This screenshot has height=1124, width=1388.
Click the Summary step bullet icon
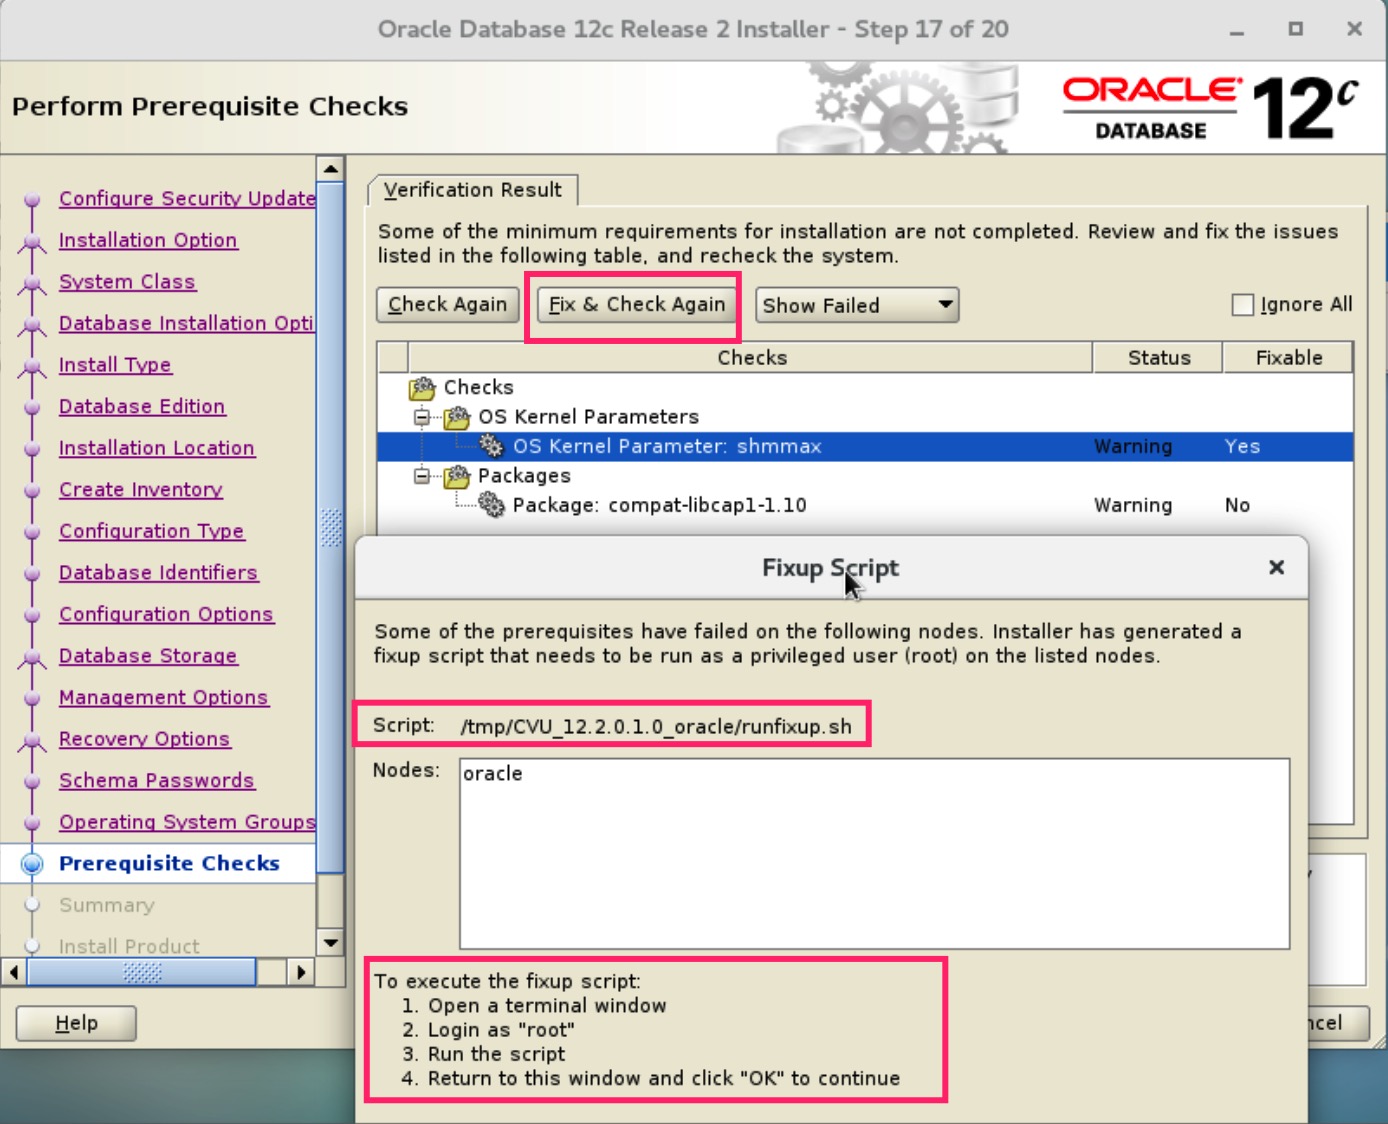(x=32, y=905)
